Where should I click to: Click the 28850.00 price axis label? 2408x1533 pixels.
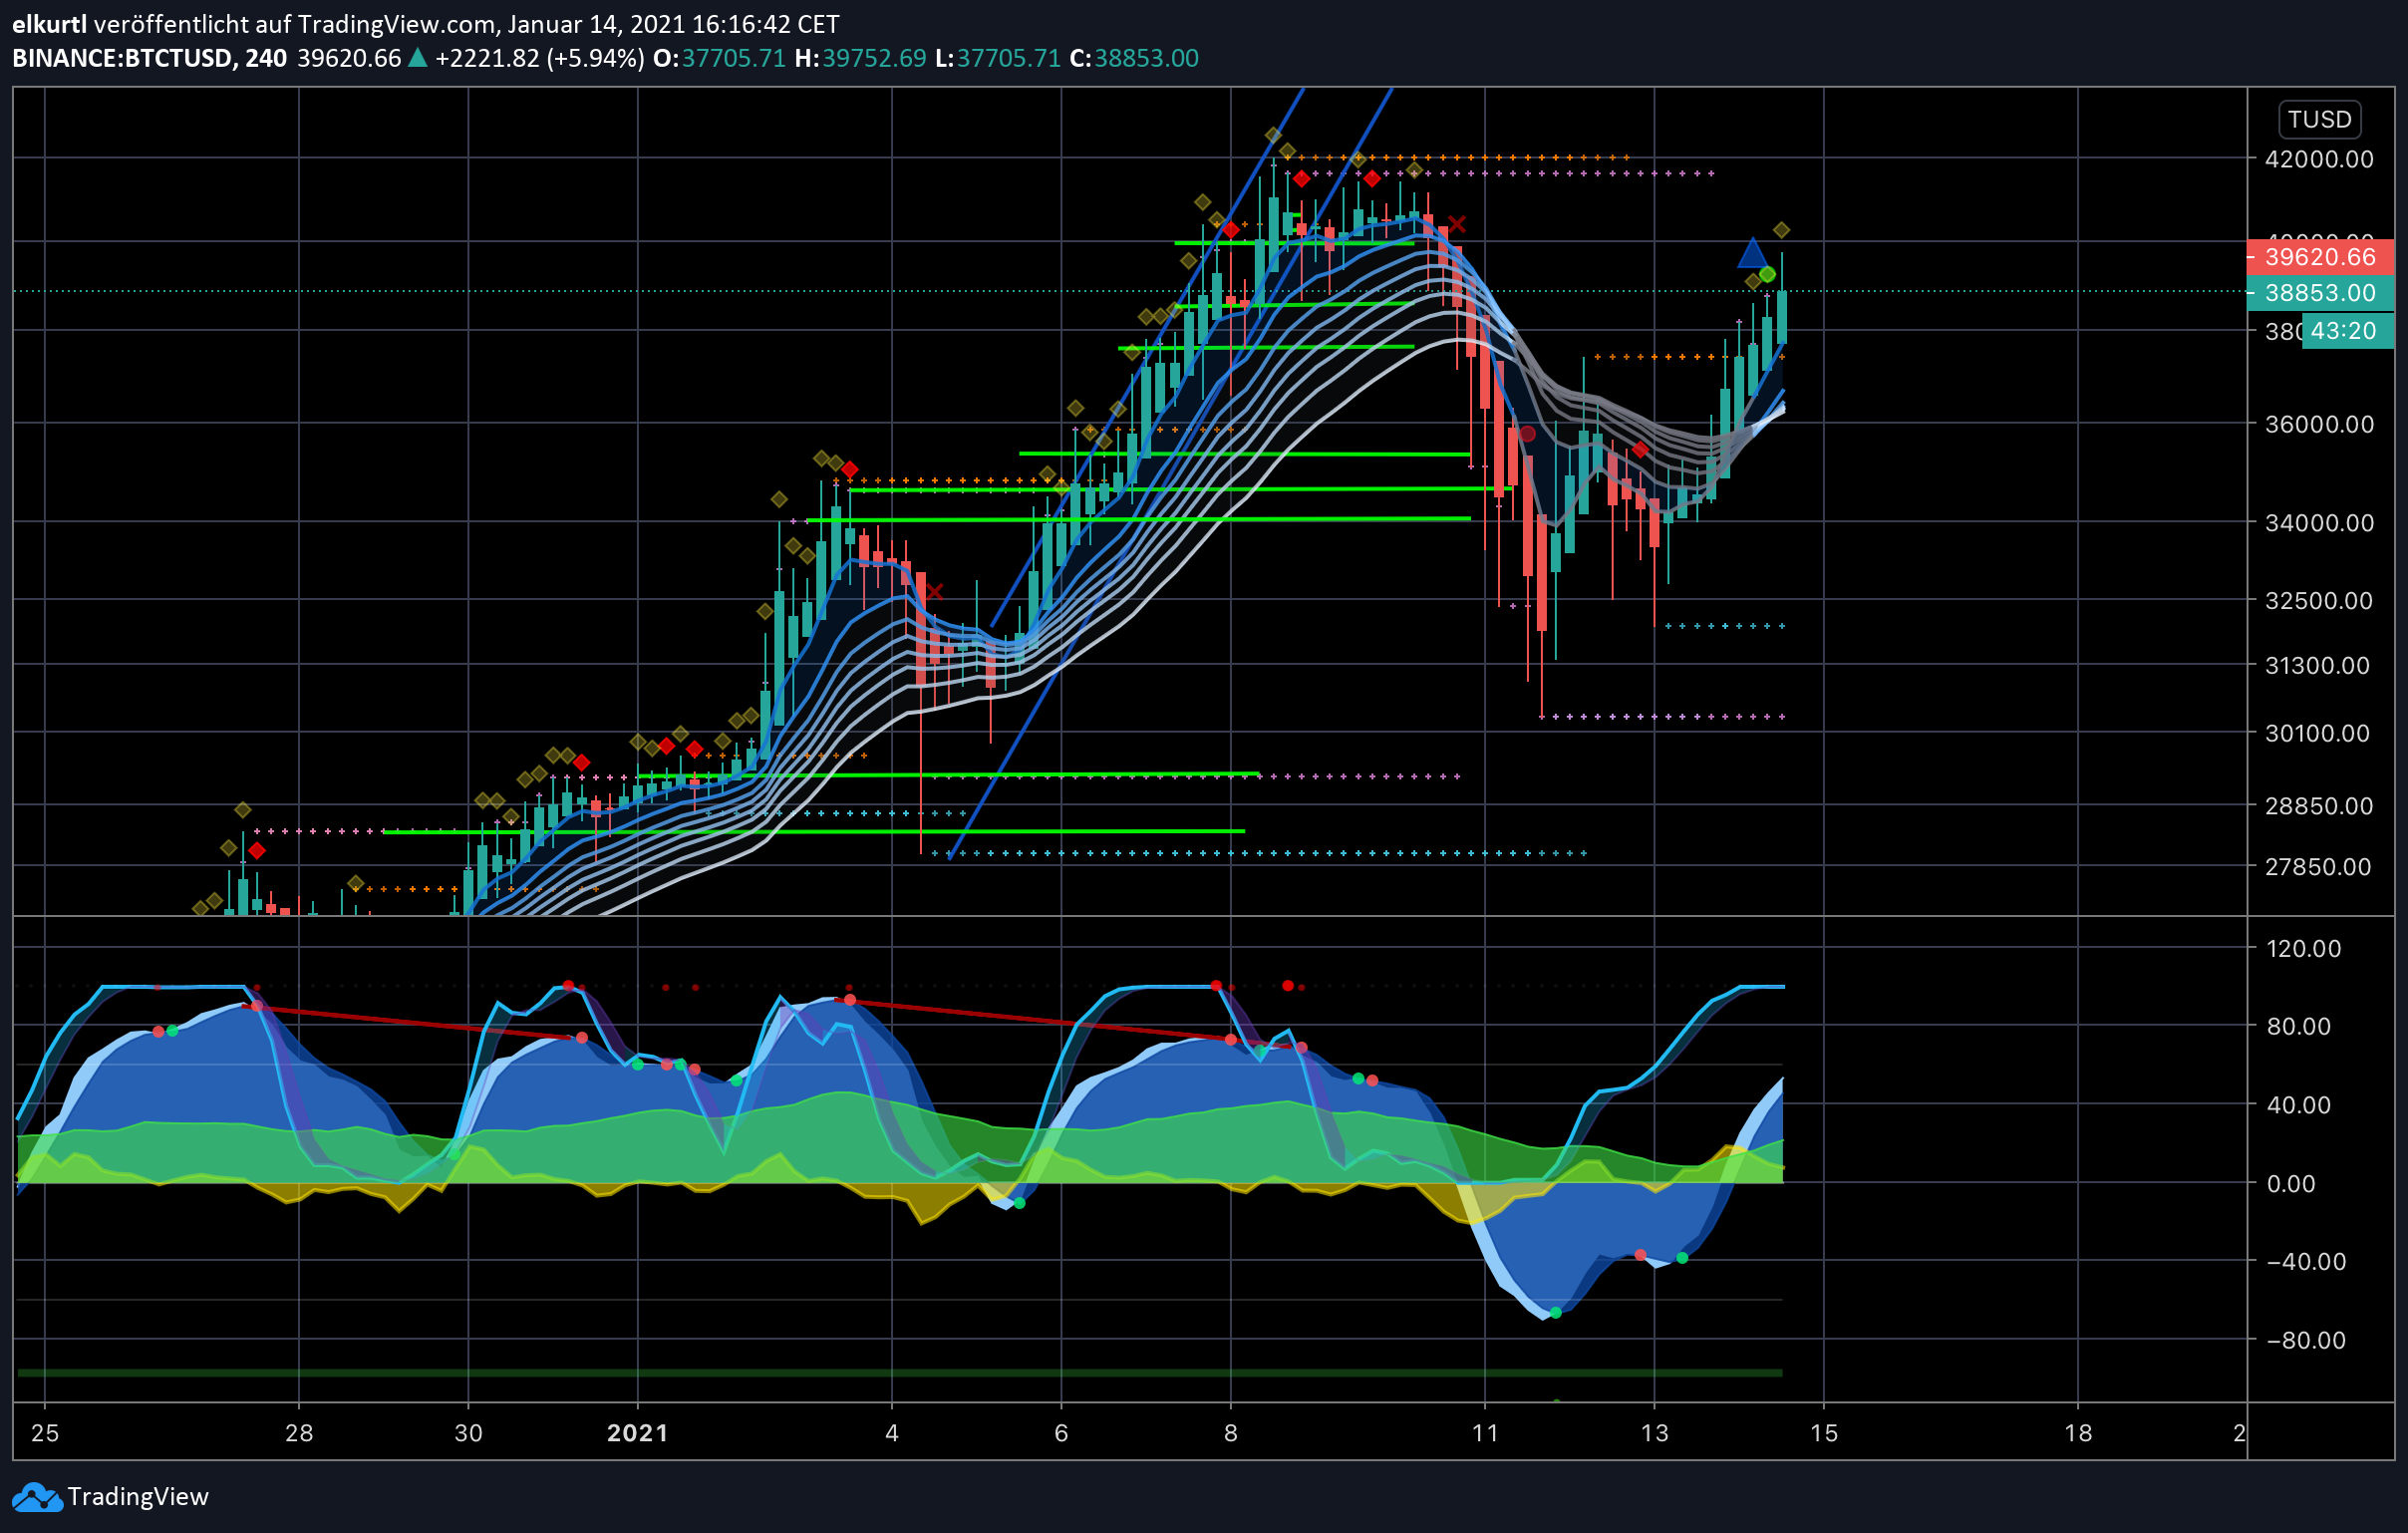(x=2319, y=806)
